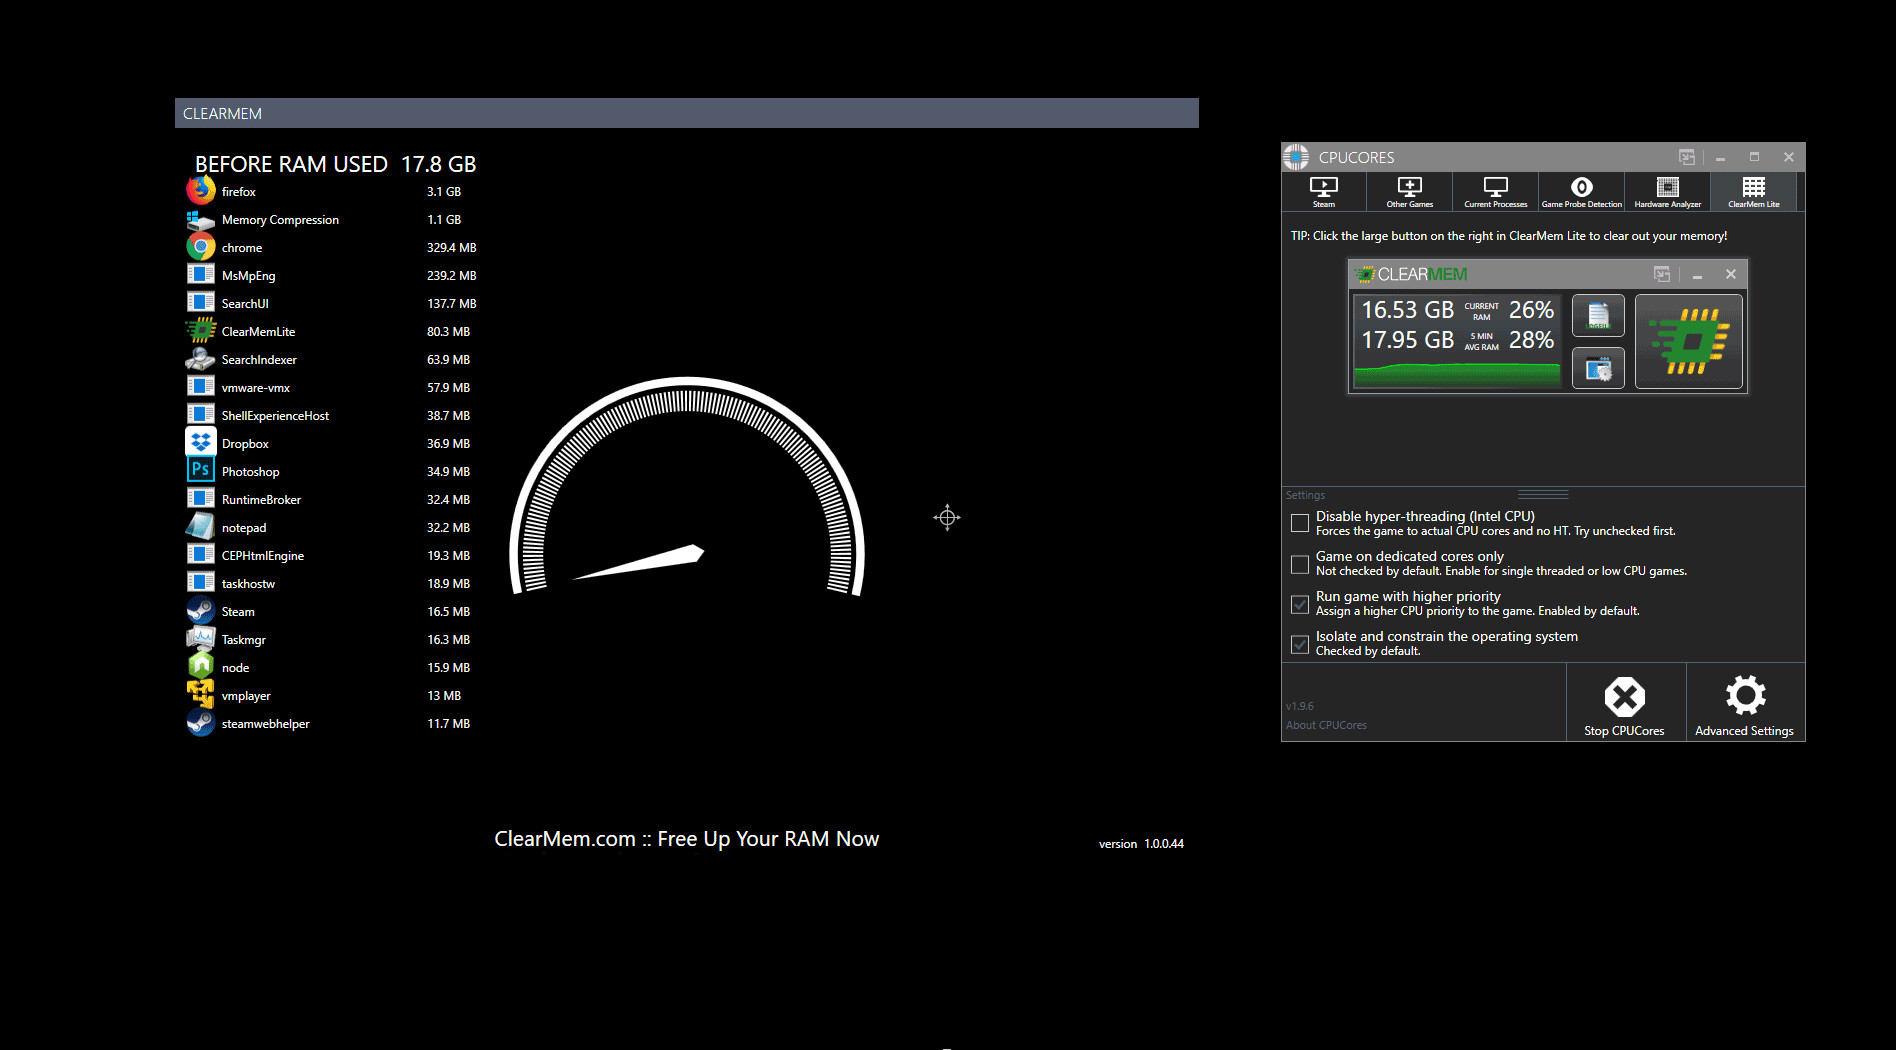Open Advanced Settings via the gear icon
This screenshot has width=1896, height=1050.
tap(1745, 697)
